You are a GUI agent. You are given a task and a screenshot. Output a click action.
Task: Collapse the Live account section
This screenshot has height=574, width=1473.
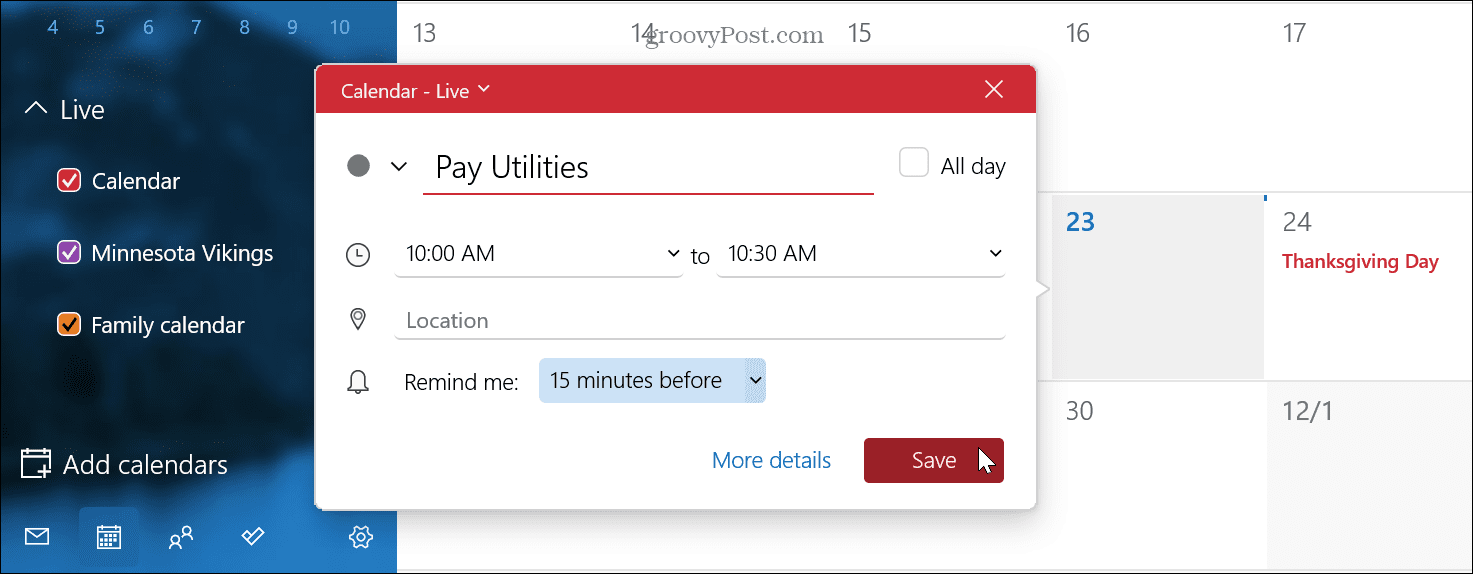36,109
